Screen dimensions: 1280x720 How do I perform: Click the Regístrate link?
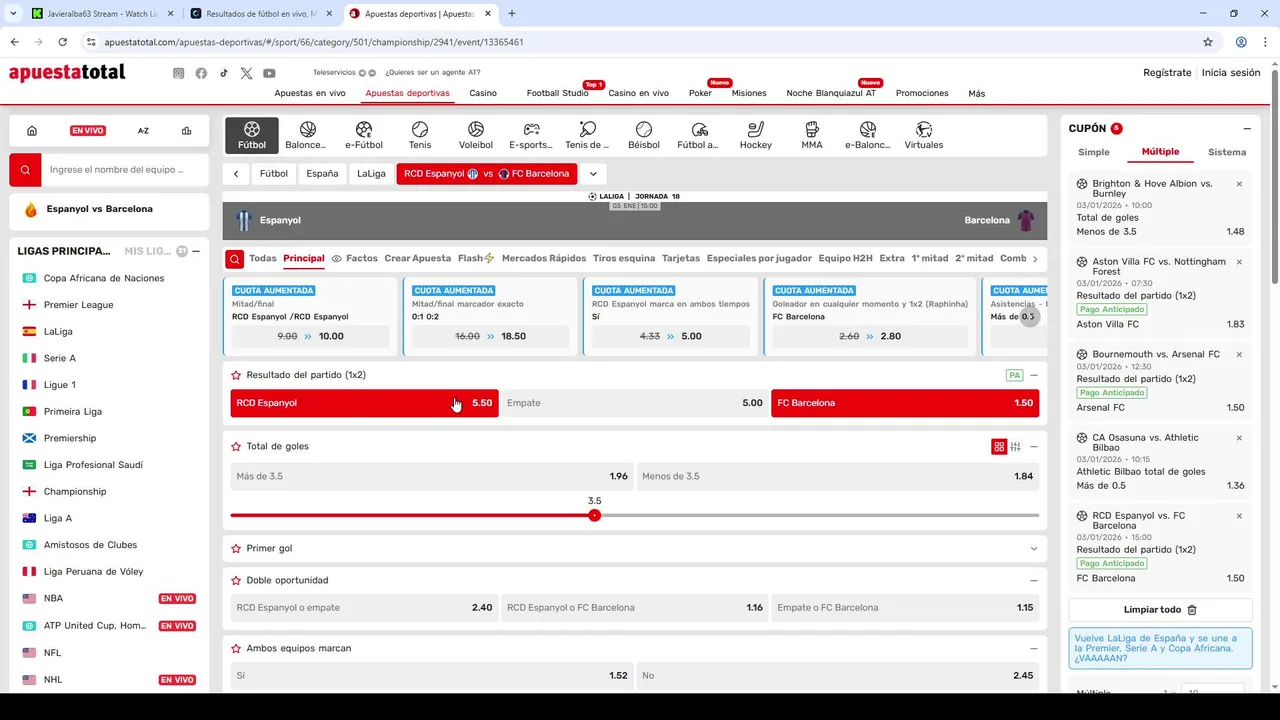coord(1167,73)
